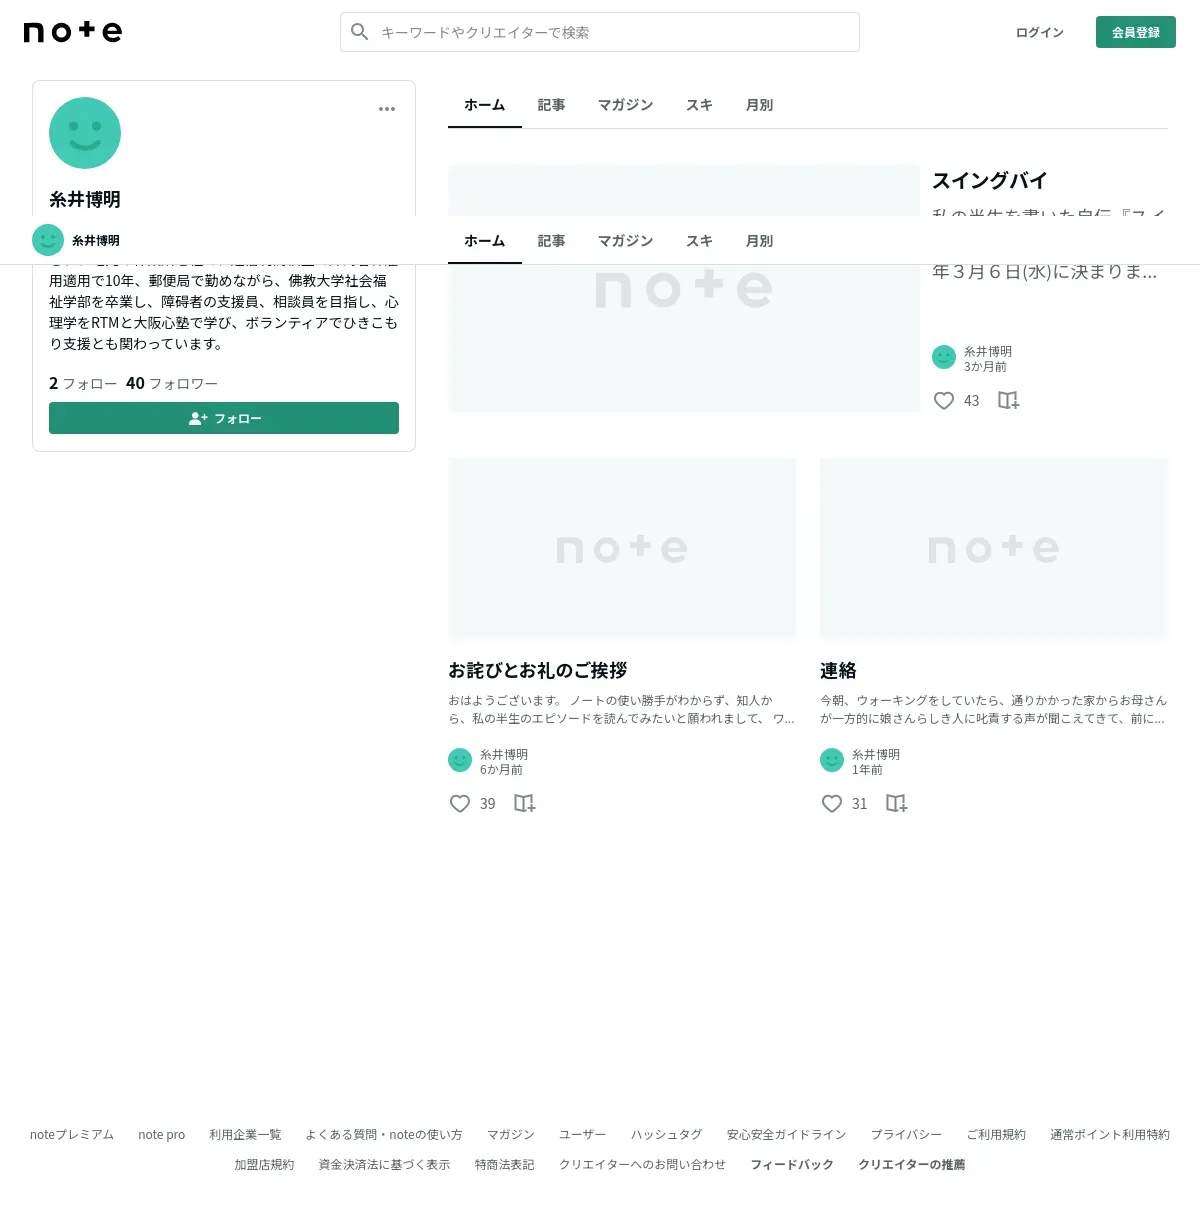Follow 糸井博明 with the フォロー button

coord(224,418)
